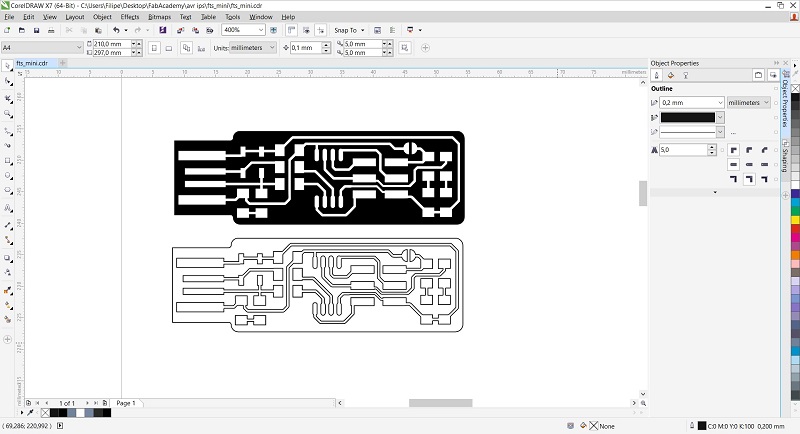Screen dimensions: 800x434
Task: Open the Tools menu
Action: coord(233,17)
